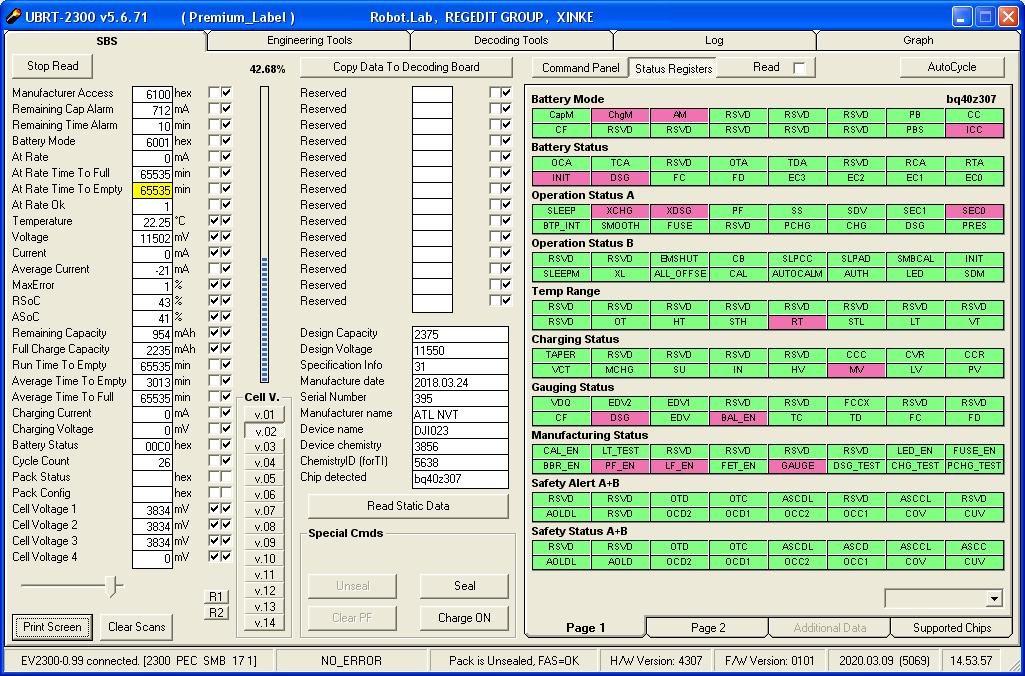Turn Charge ON
1025x676 pixels.
(x=464, y=618)
